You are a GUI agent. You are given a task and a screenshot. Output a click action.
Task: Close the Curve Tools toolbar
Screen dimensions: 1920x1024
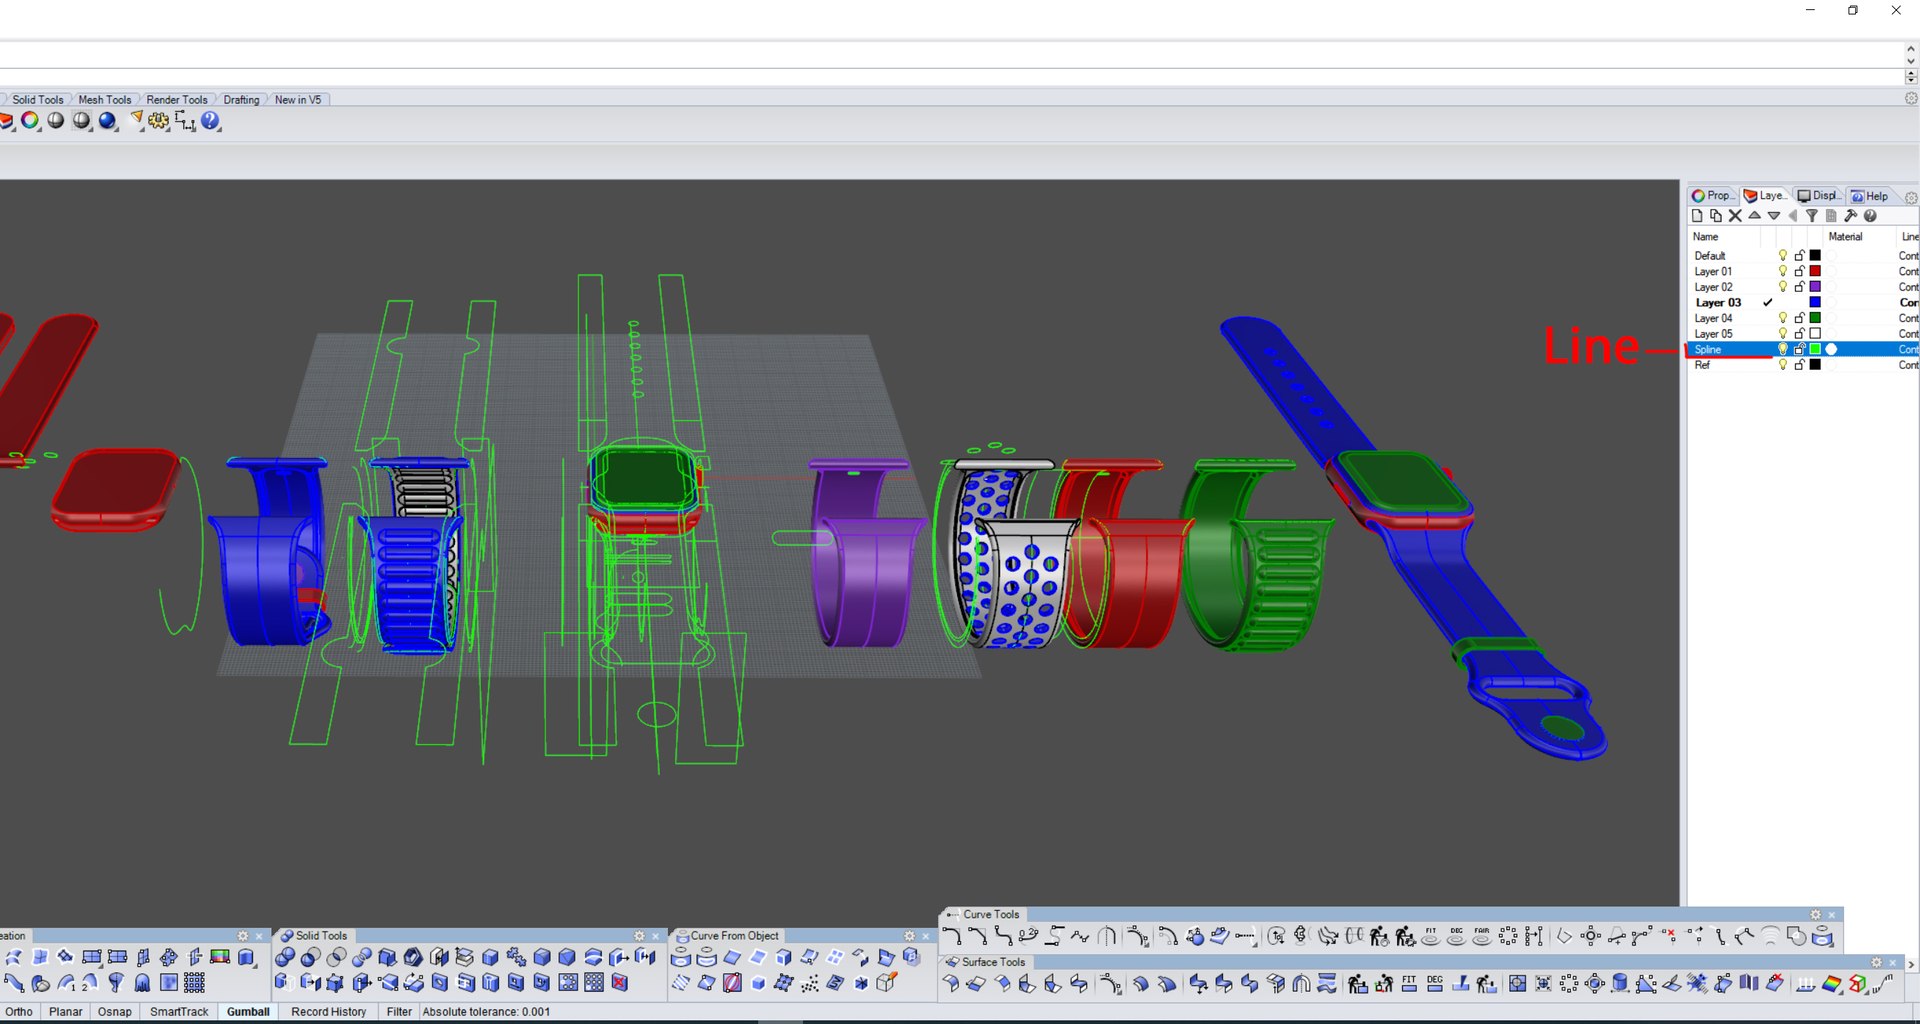point(1832,915)
